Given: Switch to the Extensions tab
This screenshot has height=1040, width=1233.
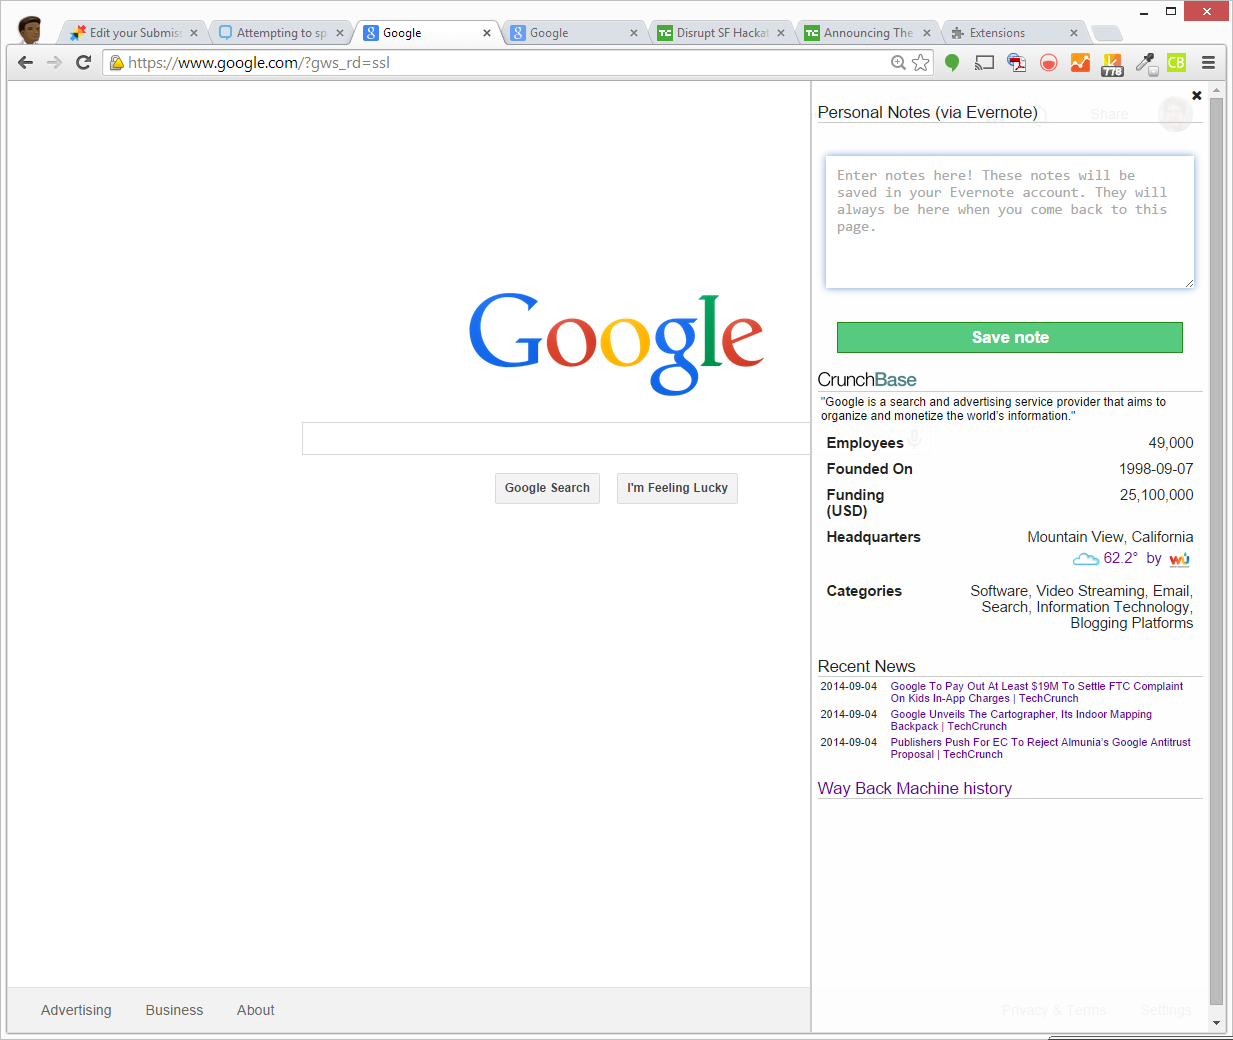Looking at the screenshot, I should click(1014, 33).
